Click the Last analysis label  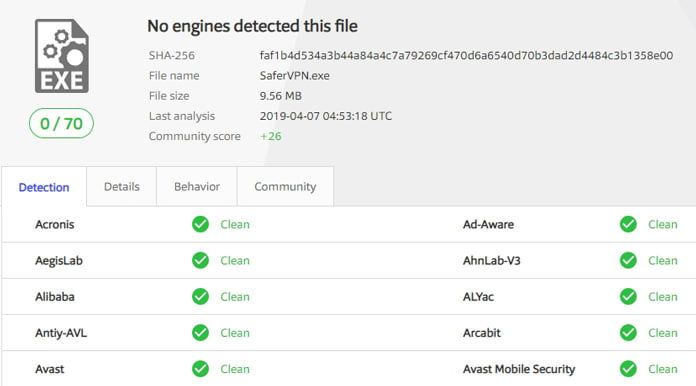coord(182,116)
